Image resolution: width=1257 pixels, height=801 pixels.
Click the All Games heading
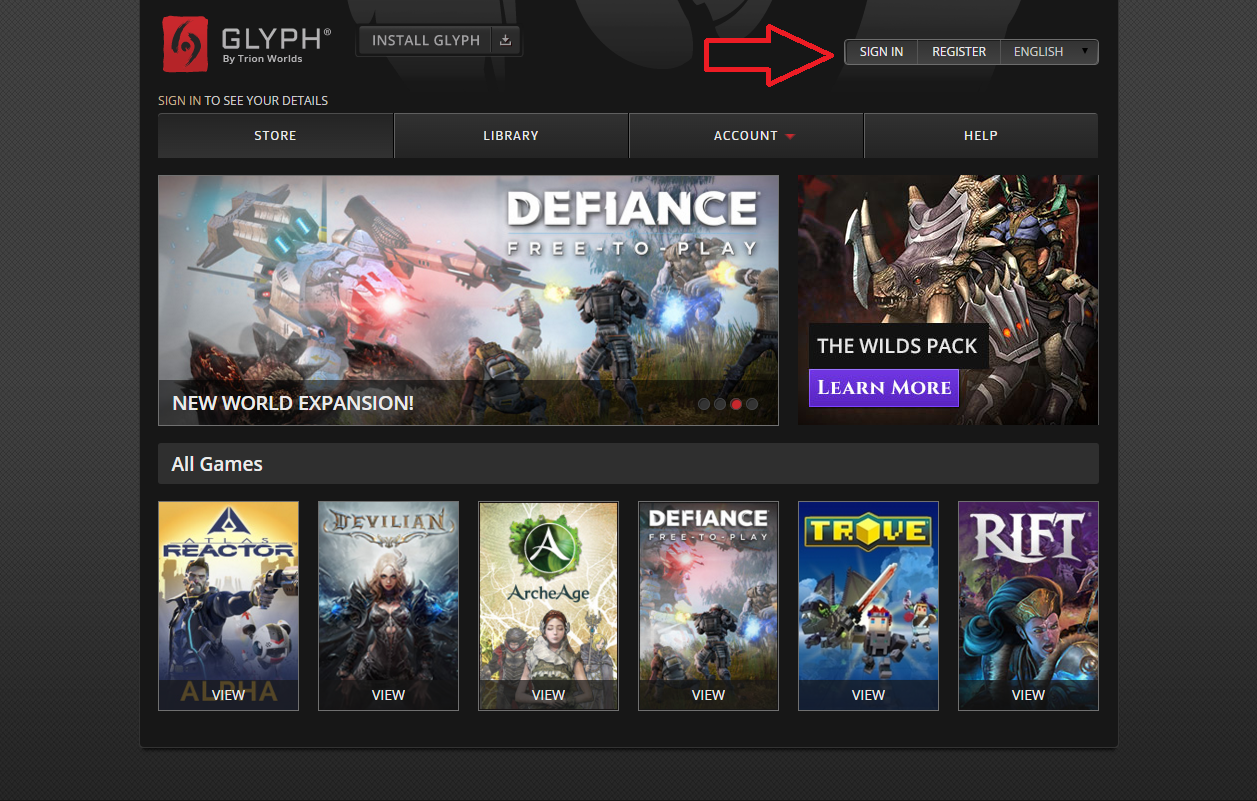[217, 464]
